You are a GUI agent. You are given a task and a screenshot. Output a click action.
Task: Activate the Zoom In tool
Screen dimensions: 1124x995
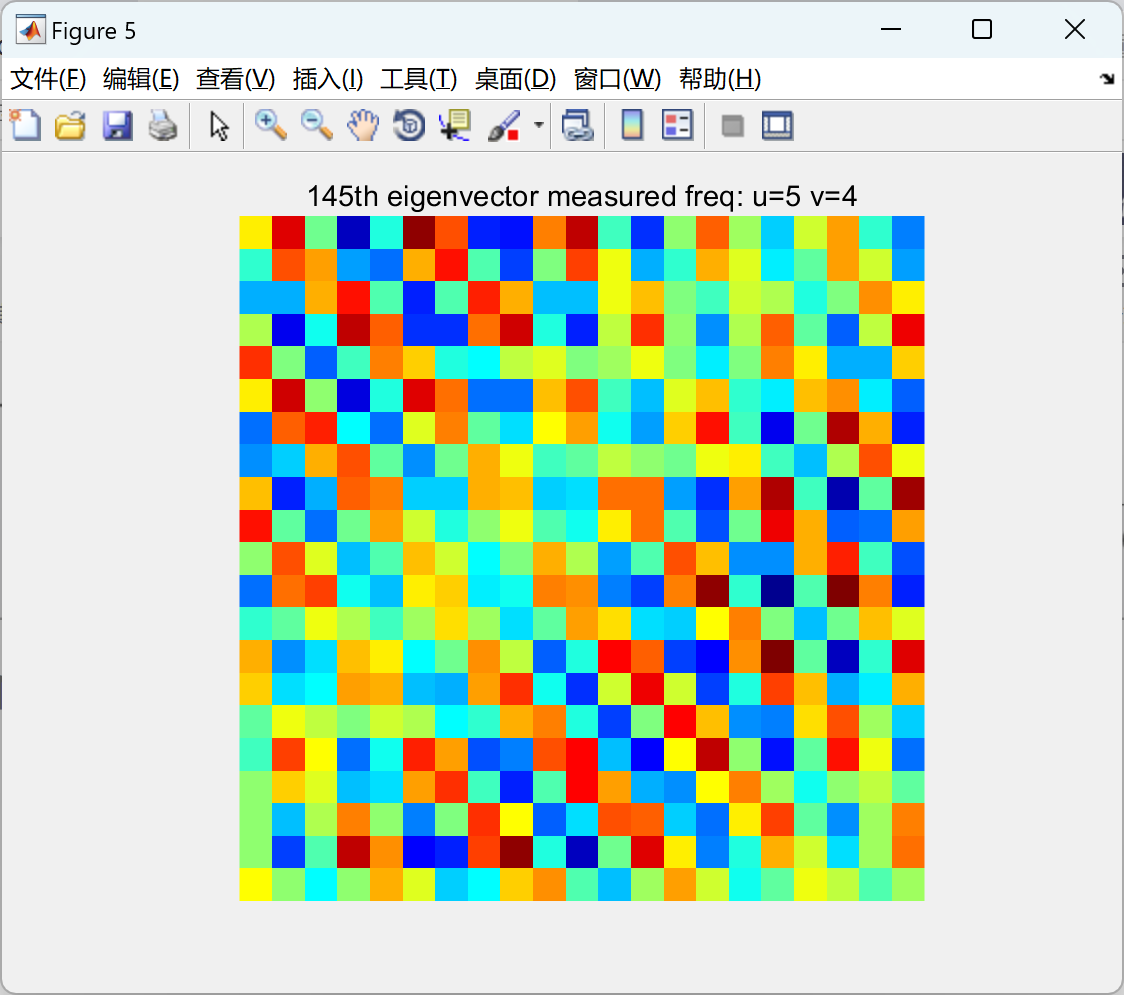coord(271,125)
